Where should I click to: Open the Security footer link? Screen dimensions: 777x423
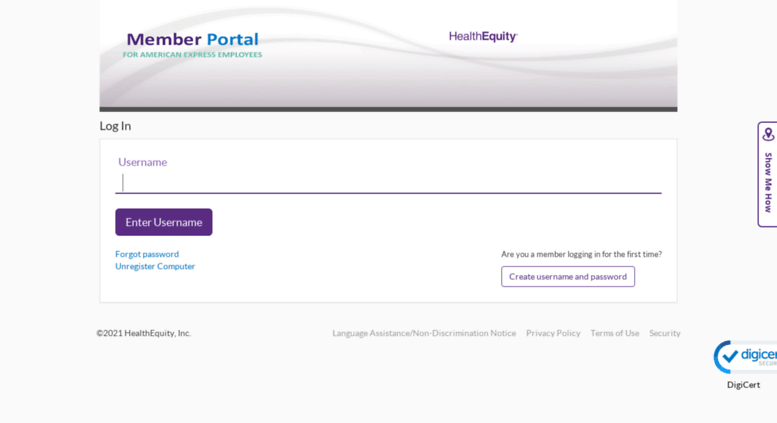pos(665,333)
